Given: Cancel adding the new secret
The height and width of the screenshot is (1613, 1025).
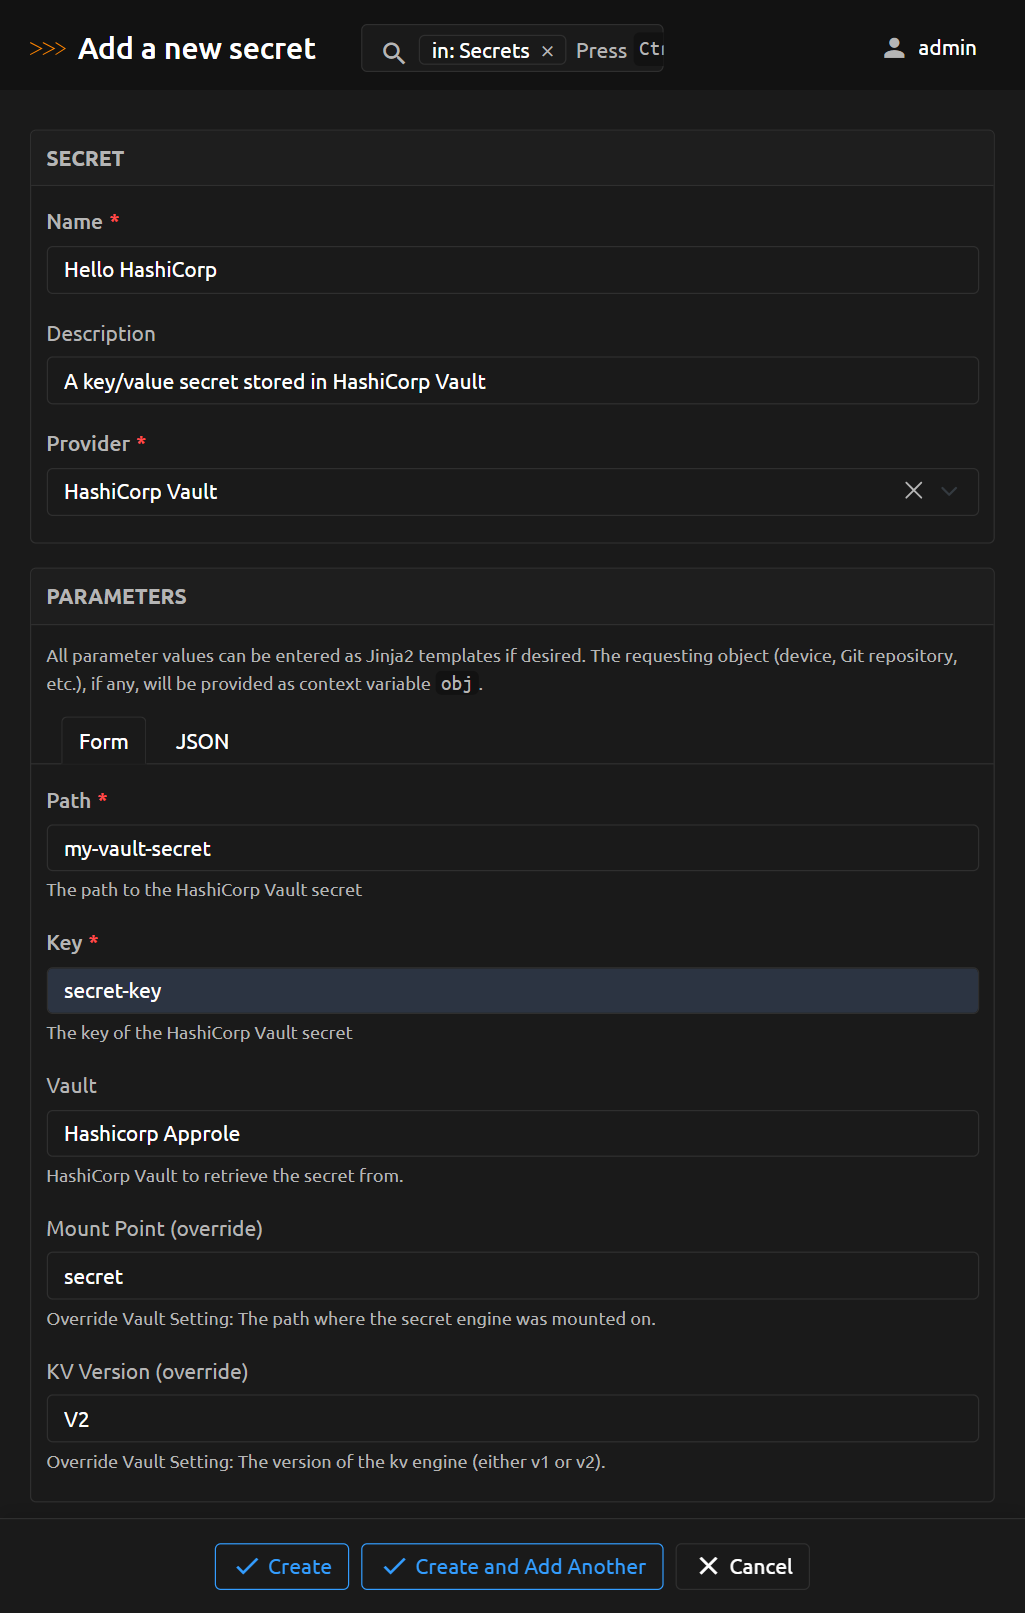Looking at the screenshot, I should point(743,1566).
